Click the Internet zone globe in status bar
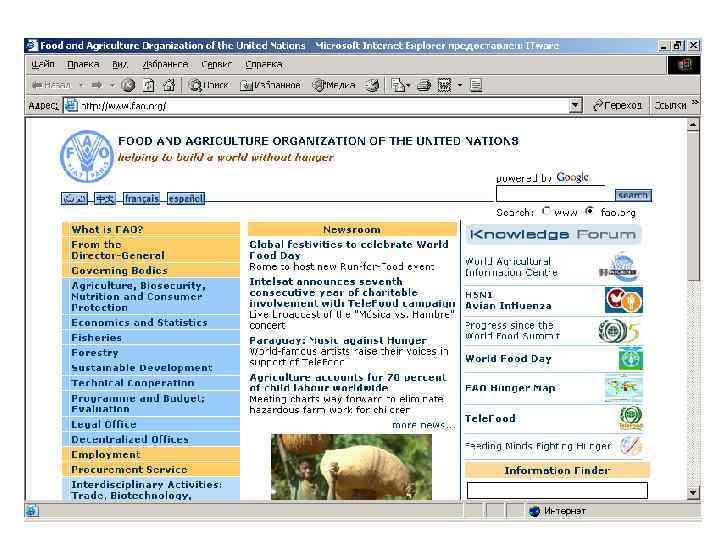This screenshot has height=540, width=720. pyautogui.click(x=534, y=511)
